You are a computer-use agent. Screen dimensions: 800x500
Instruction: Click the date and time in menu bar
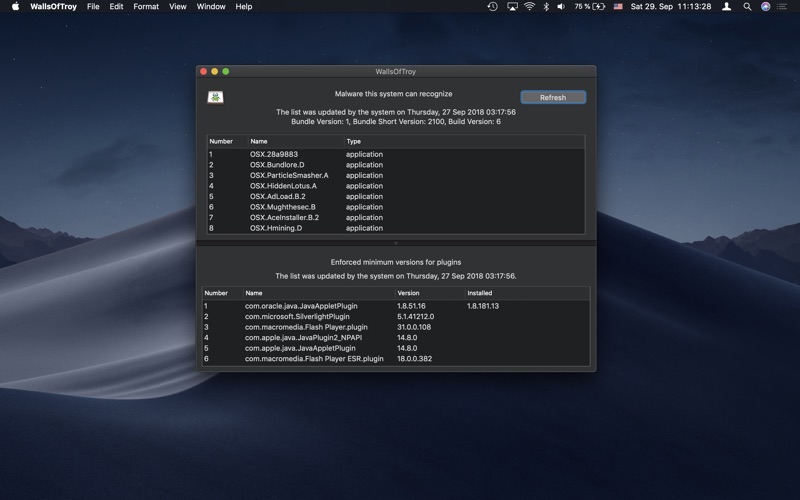pos(671,7)
